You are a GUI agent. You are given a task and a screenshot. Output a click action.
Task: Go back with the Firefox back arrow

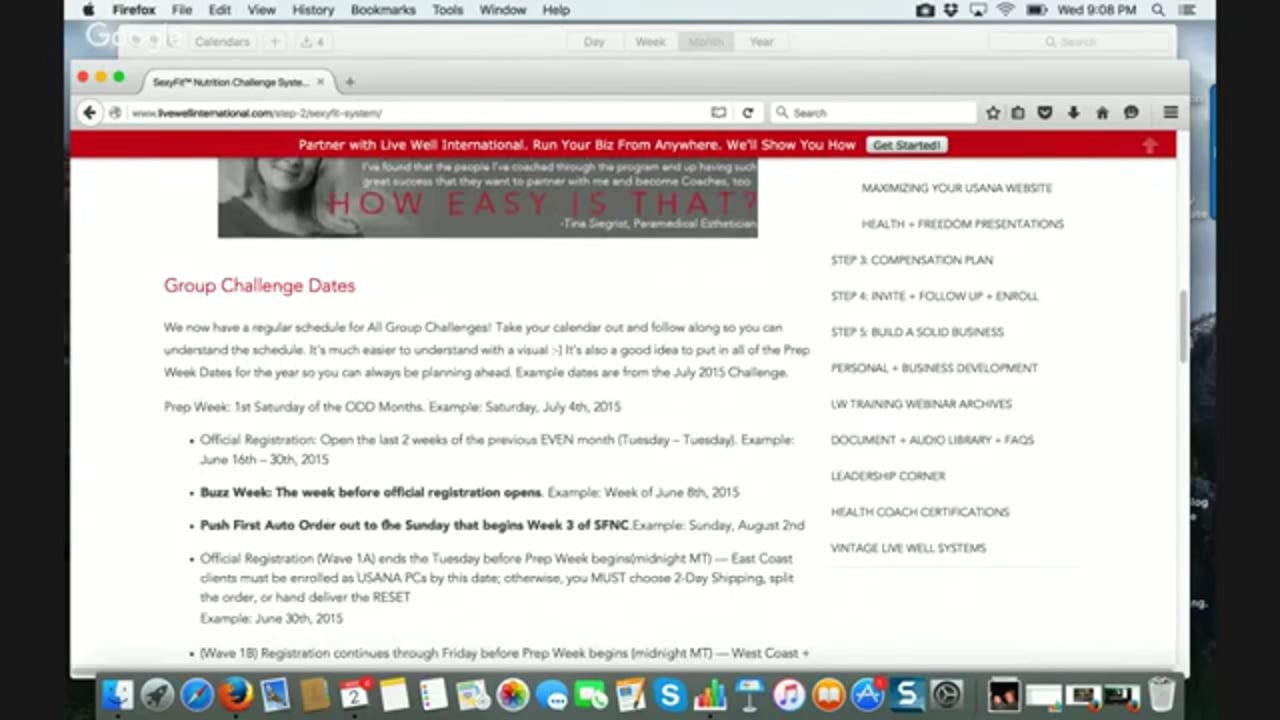90,113
